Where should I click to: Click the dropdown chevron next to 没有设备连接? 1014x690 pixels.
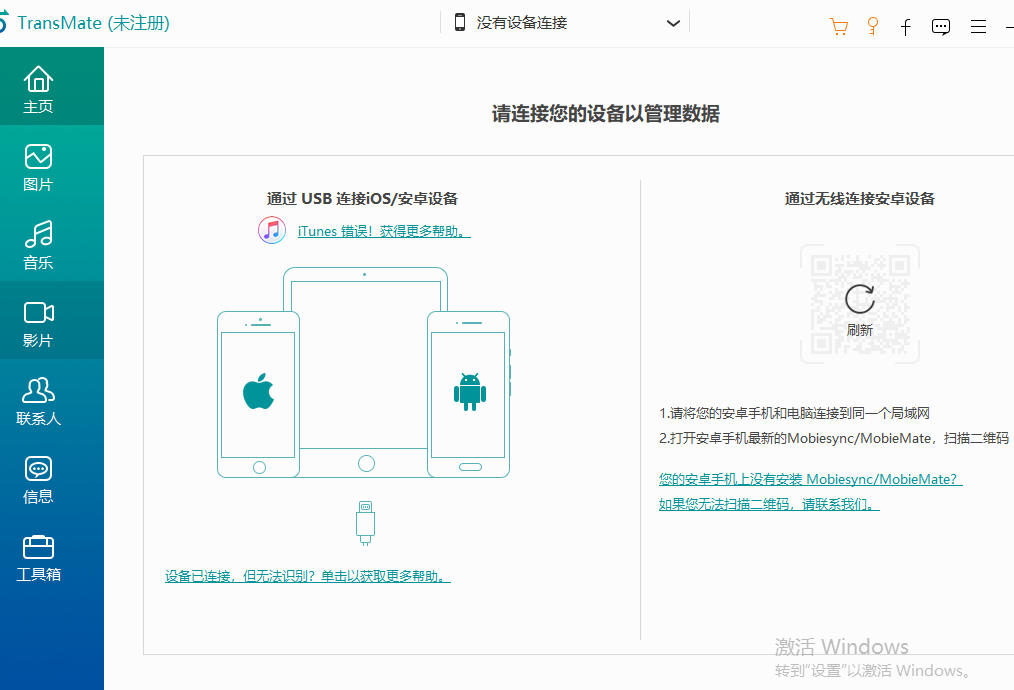click(x=674, y=23)
